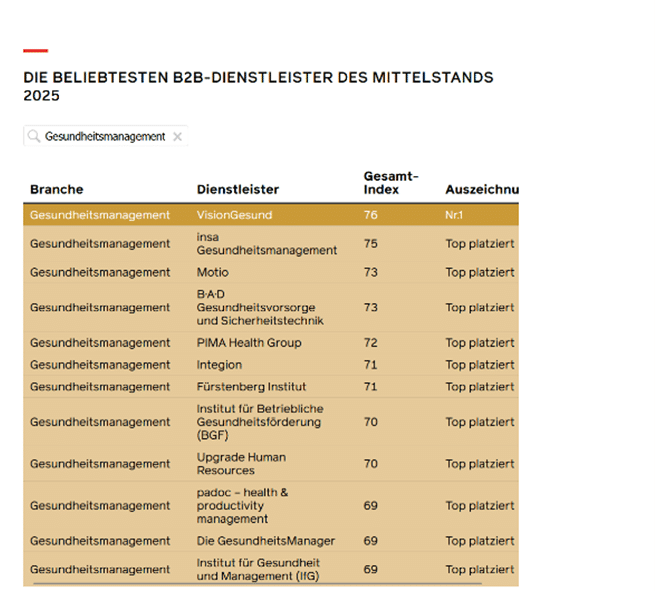Click Branche cell in the VisionGesund row

coord(100,215)
